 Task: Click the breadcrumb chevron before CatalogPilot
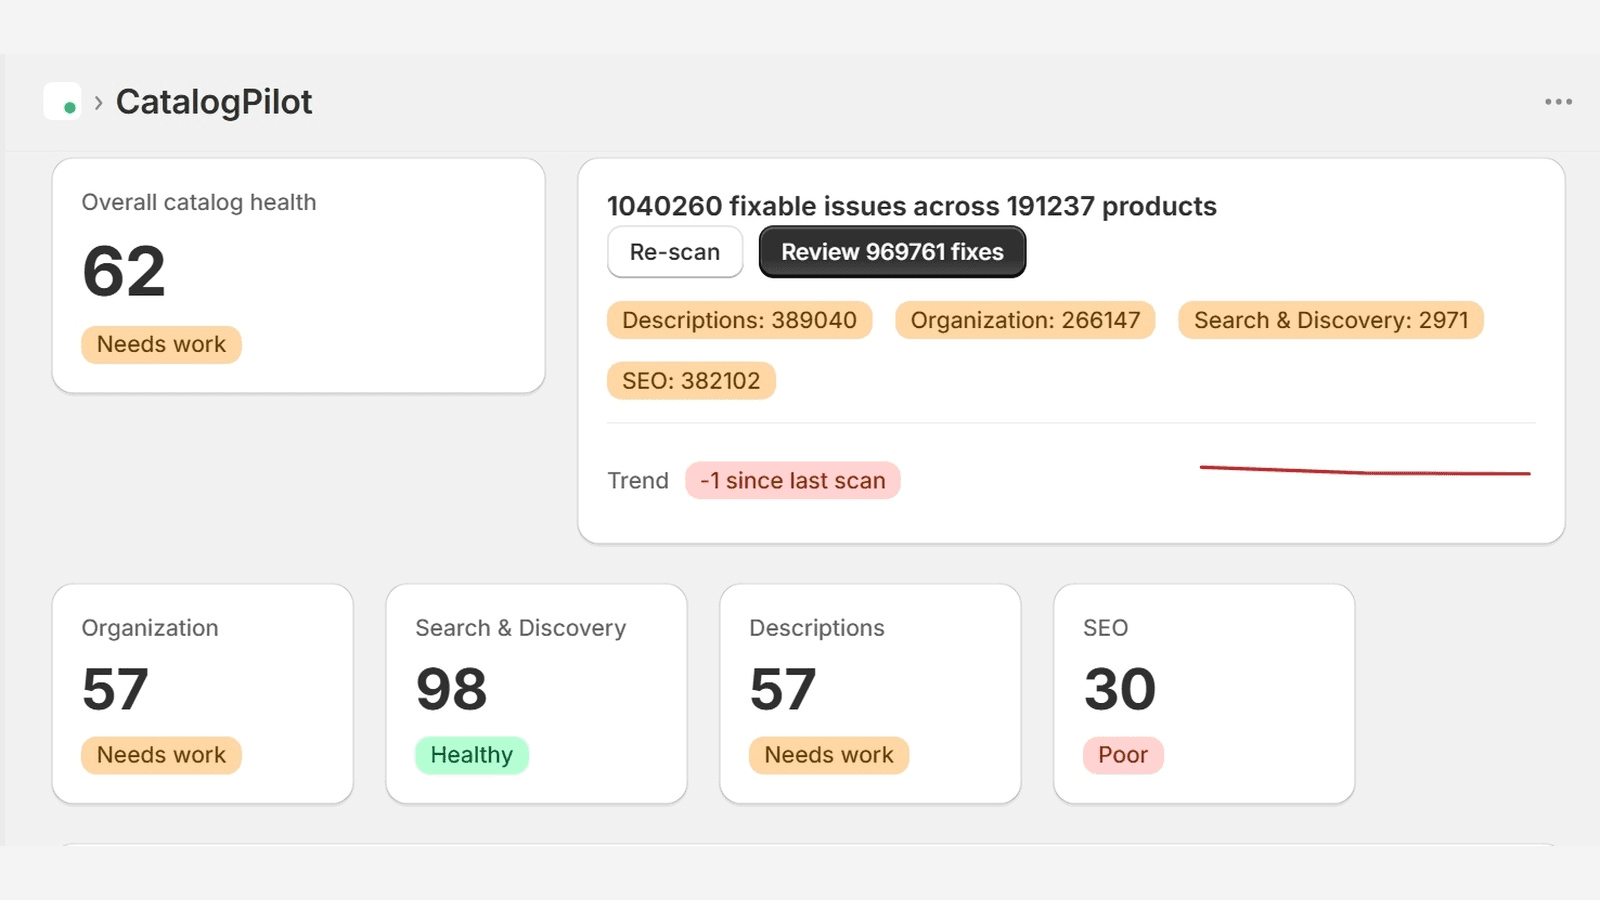pos(98,102)
